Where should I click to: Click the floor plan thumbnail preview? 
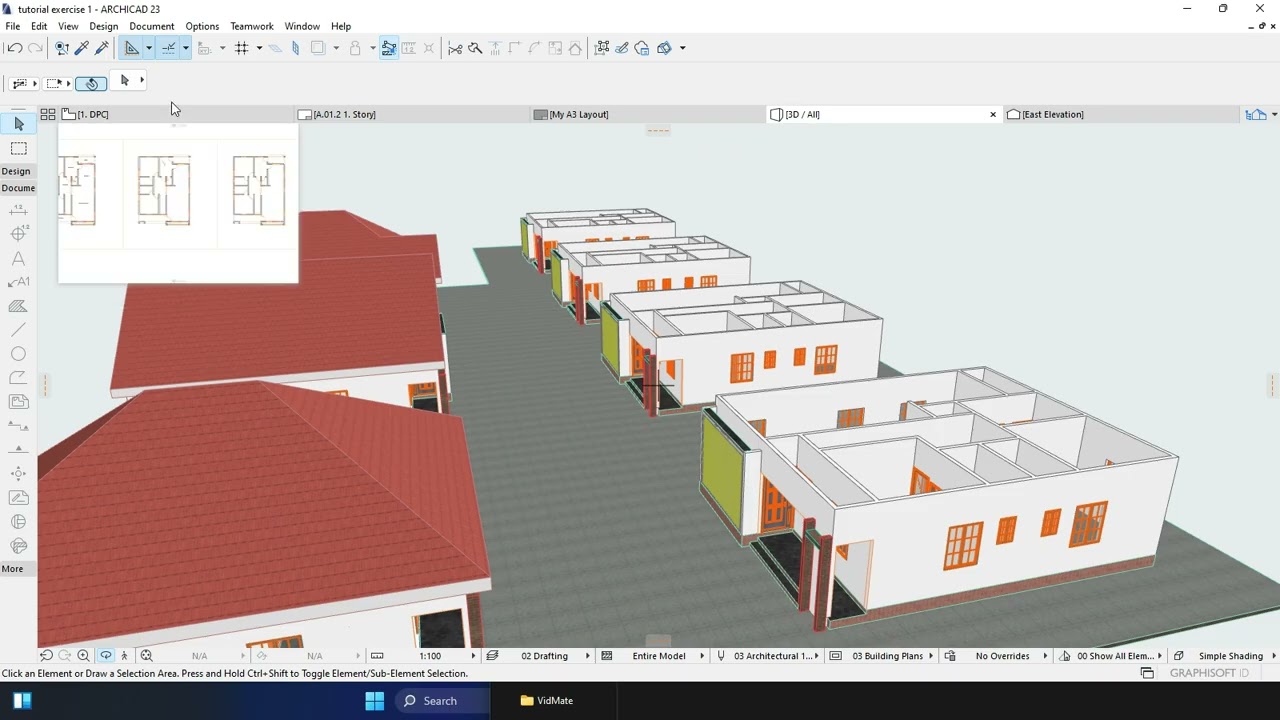coord(178,203)
